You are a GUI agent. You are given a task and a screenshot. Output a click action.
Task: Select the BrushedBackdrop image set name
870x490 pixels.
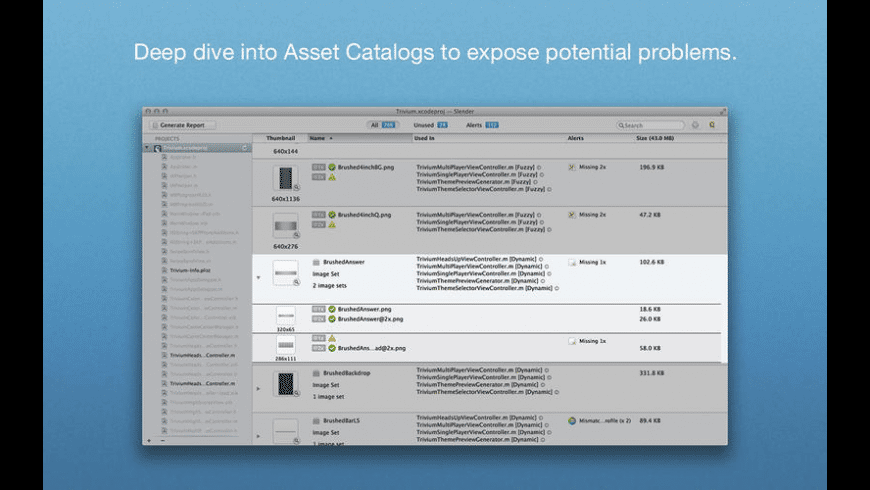(346, 373)
